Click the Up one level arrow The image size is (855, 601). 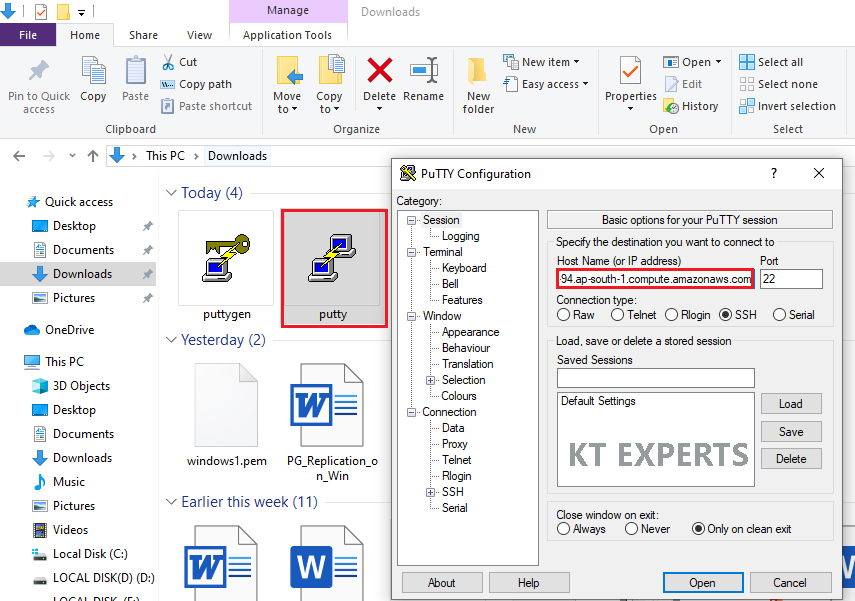pyautogui.click(x=93, y=157)
